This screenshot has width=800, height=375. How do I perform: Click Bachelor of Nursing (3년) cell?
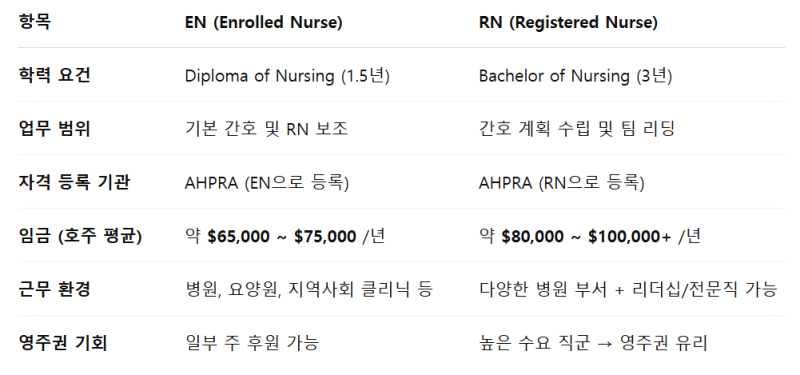point(576,76)
